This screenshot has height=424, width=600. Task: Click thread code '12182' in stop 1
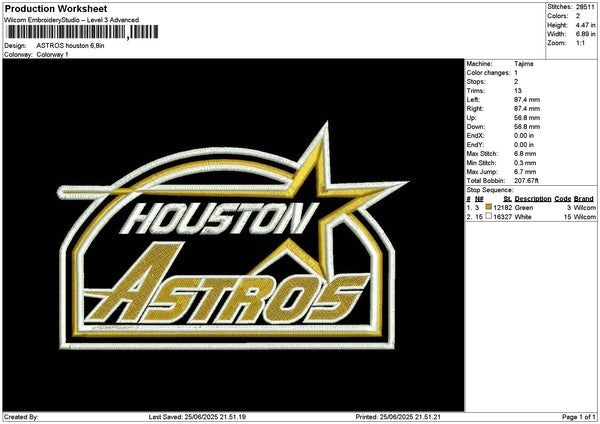point(502,208)
